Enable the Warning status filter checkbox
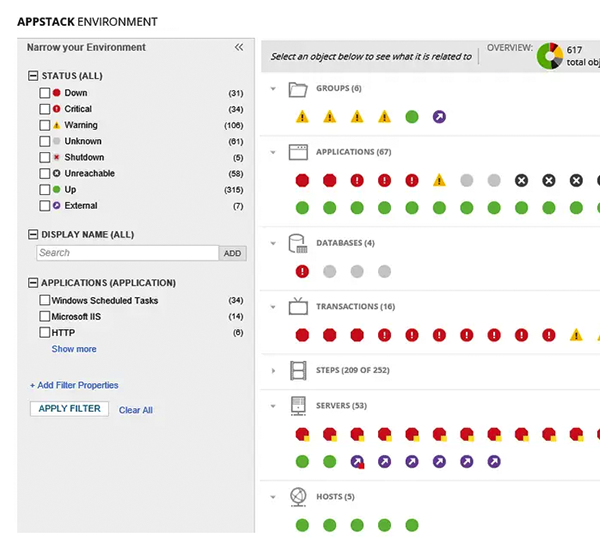600x550 pixels. click(45, 125)
